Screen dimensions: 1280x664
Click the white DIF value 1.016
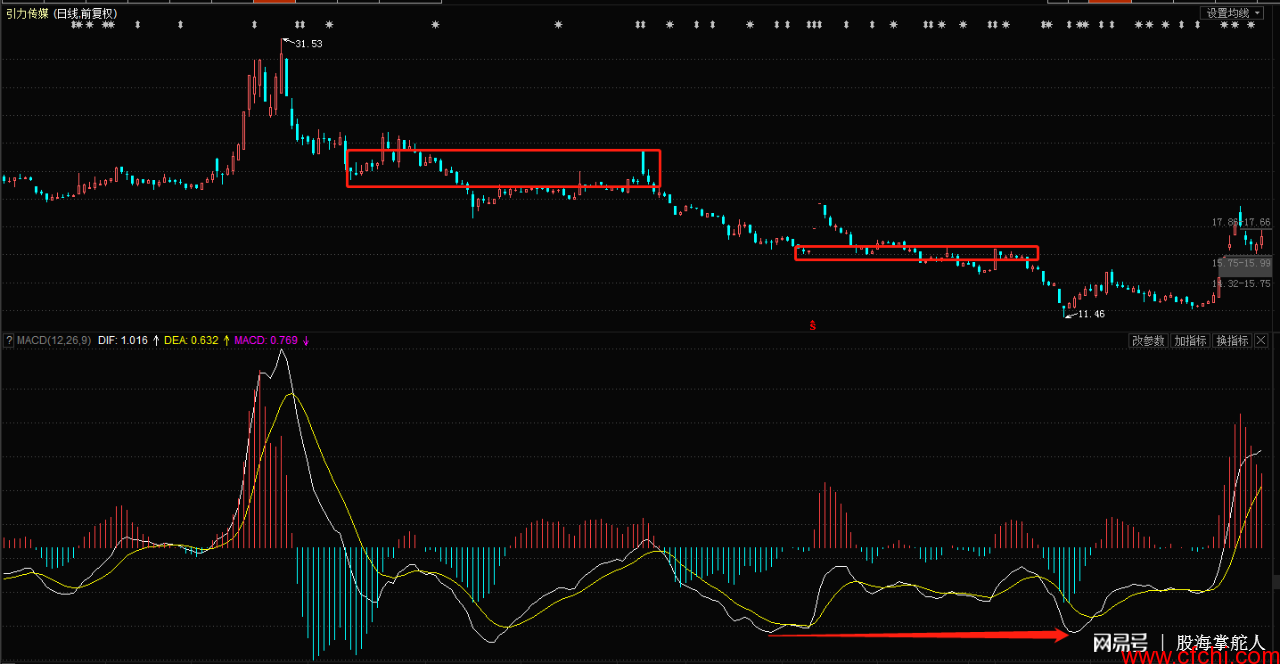tap(132, 341)
